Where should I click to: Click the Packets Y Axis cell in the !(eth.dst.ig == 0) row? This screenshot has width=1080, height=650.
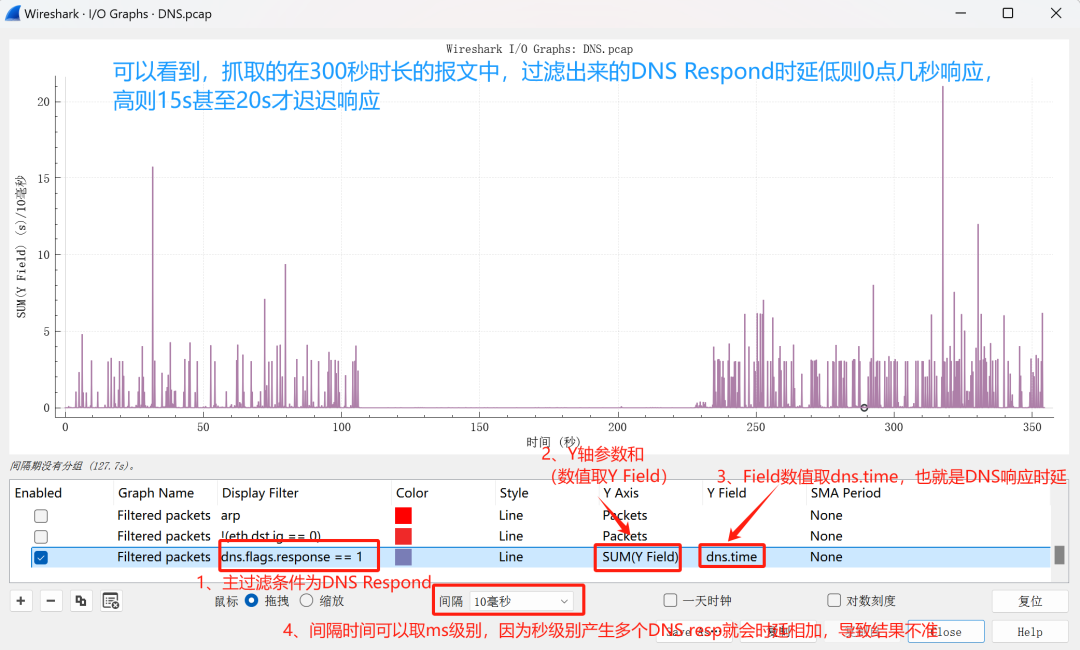[x=625, y=536]
